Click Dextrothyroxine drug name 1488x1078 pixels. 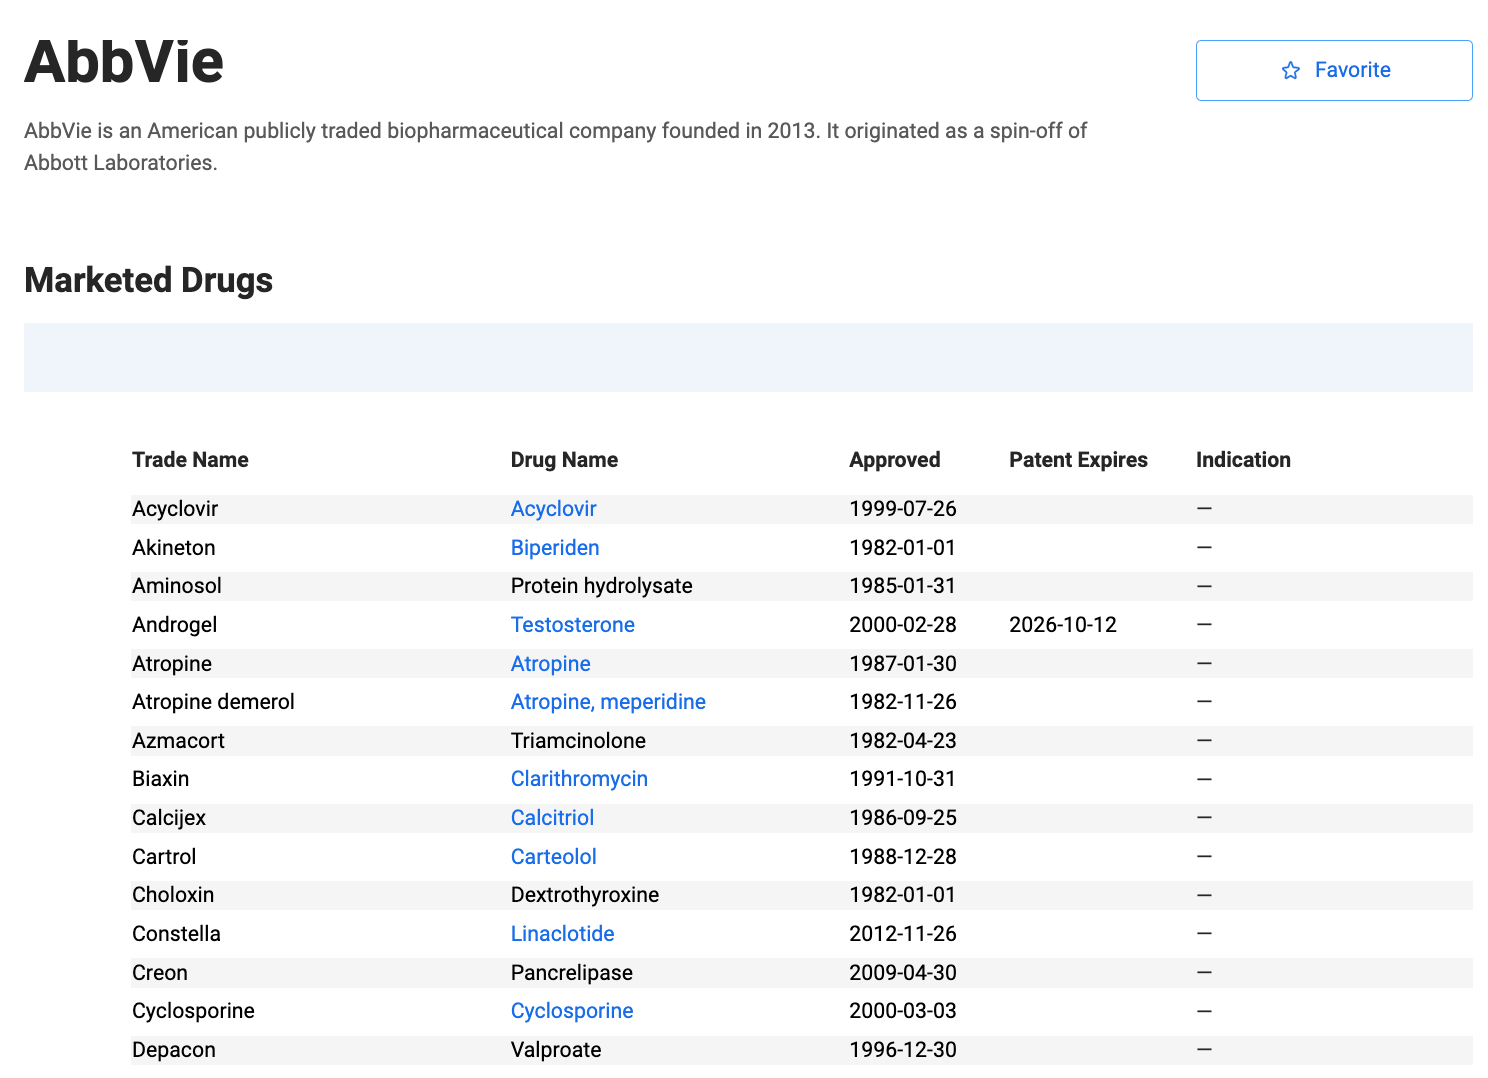(x=584, y=895)
